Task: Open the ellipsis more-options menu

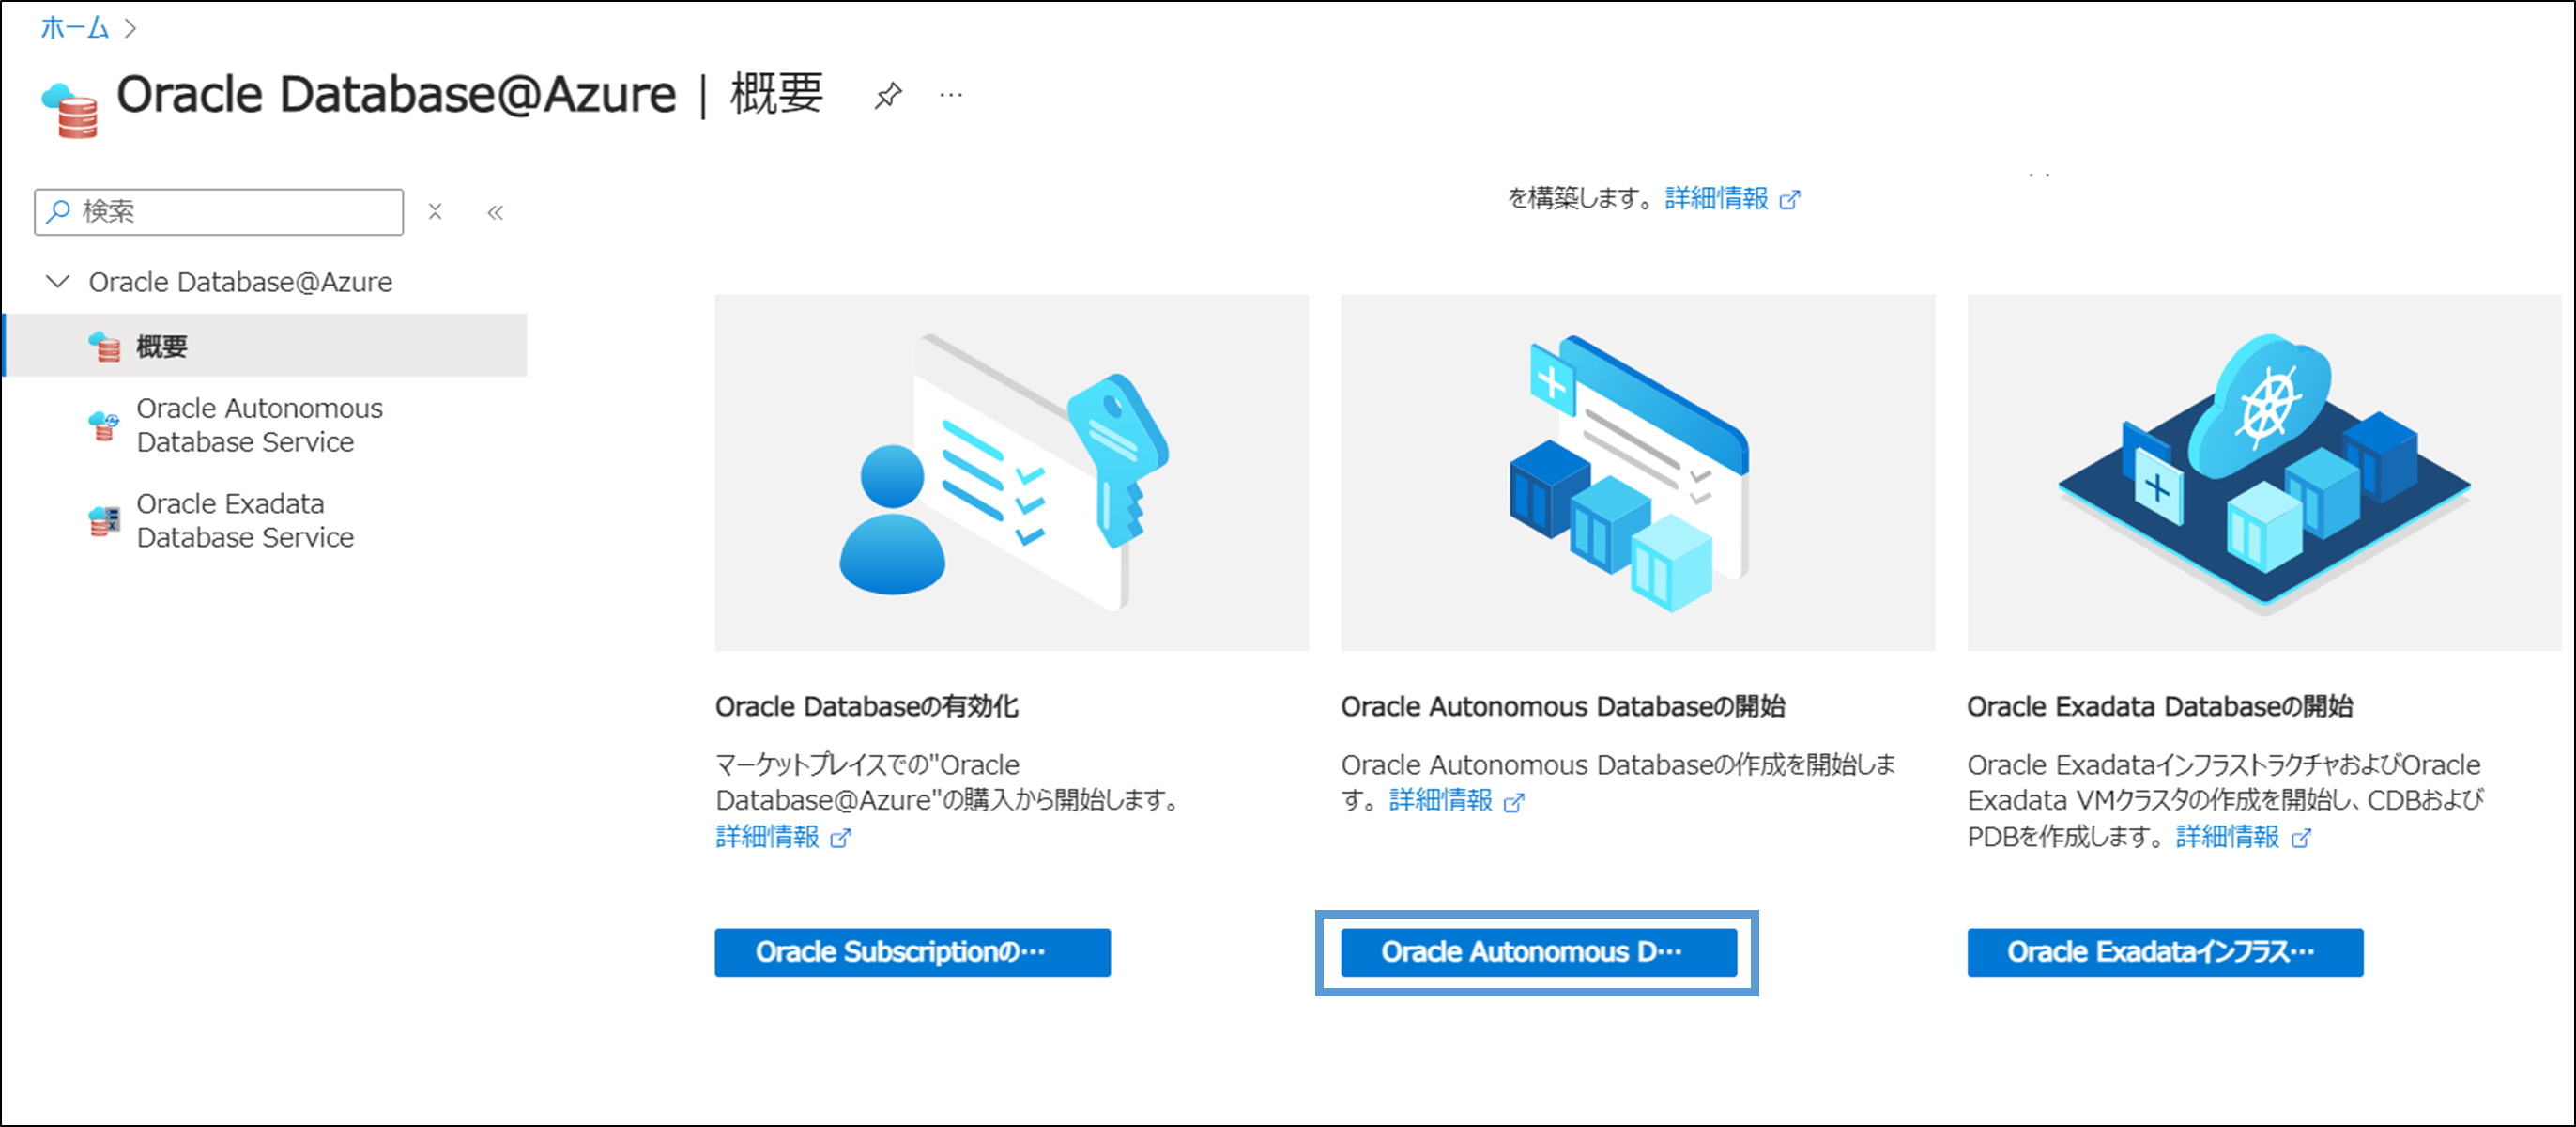Action: (x=950, y=95)
